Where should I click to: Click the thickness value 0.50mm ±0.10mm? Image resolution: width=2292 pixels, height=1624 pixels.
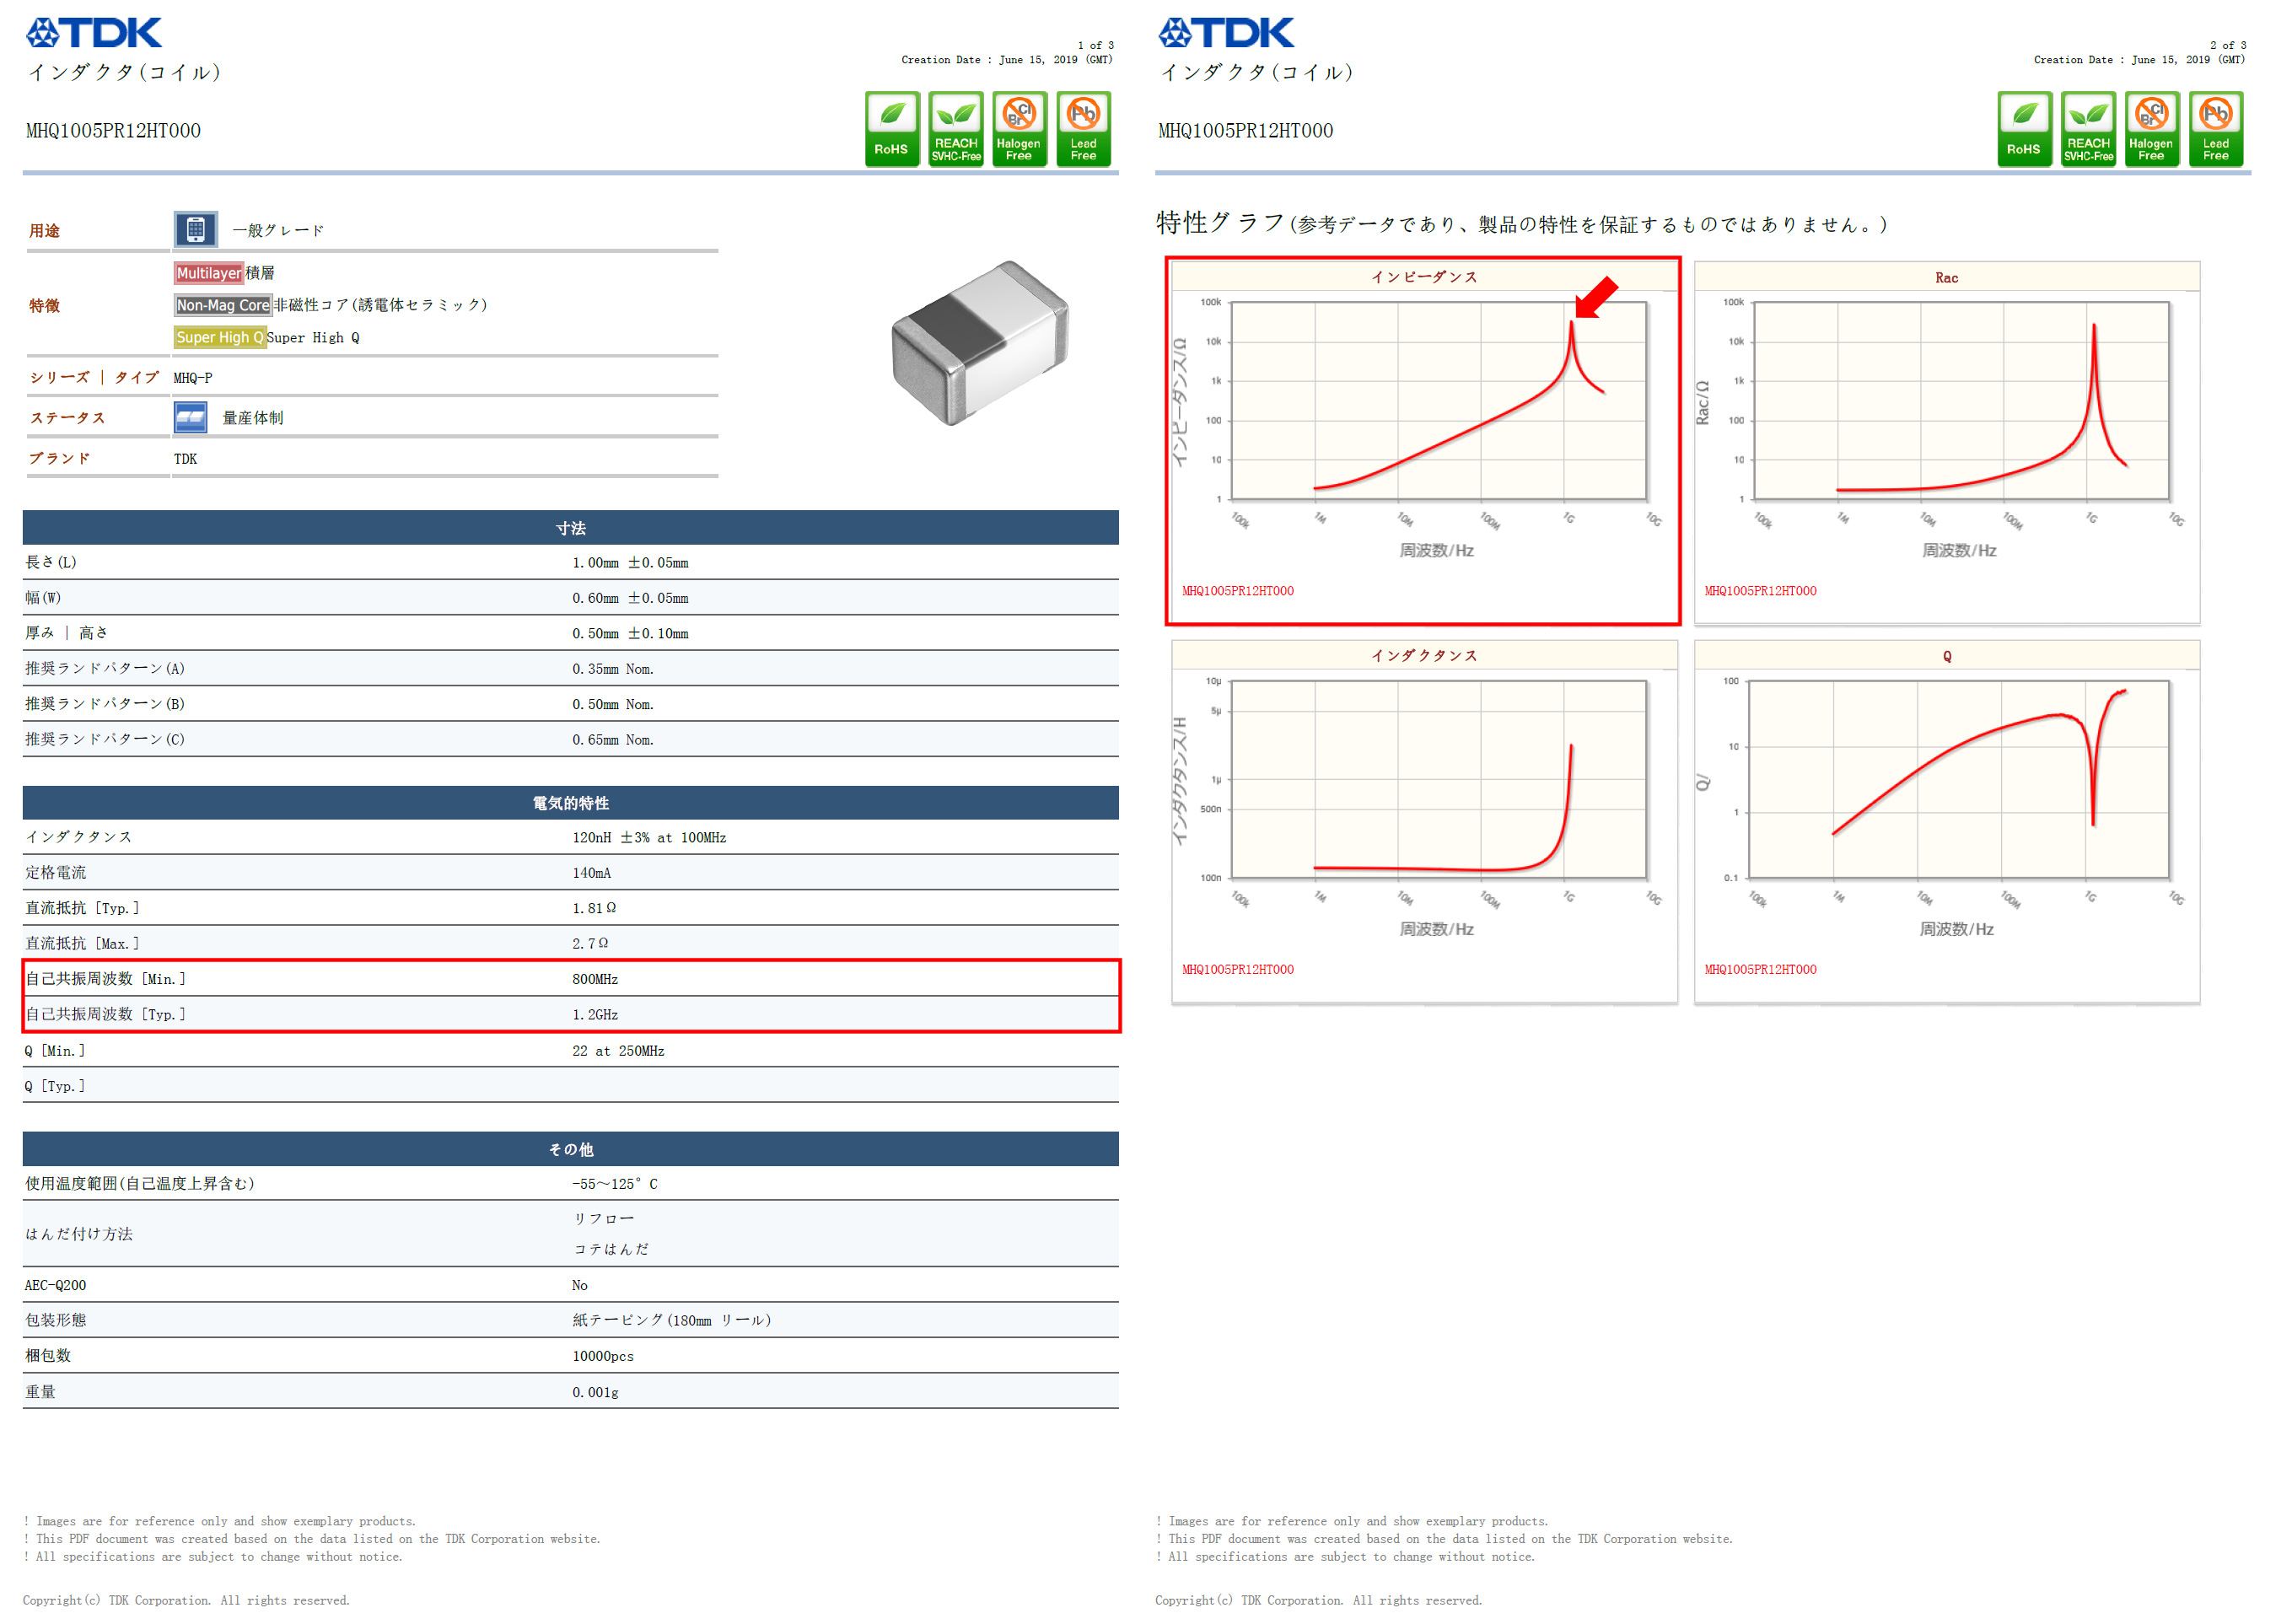(630, 633)
